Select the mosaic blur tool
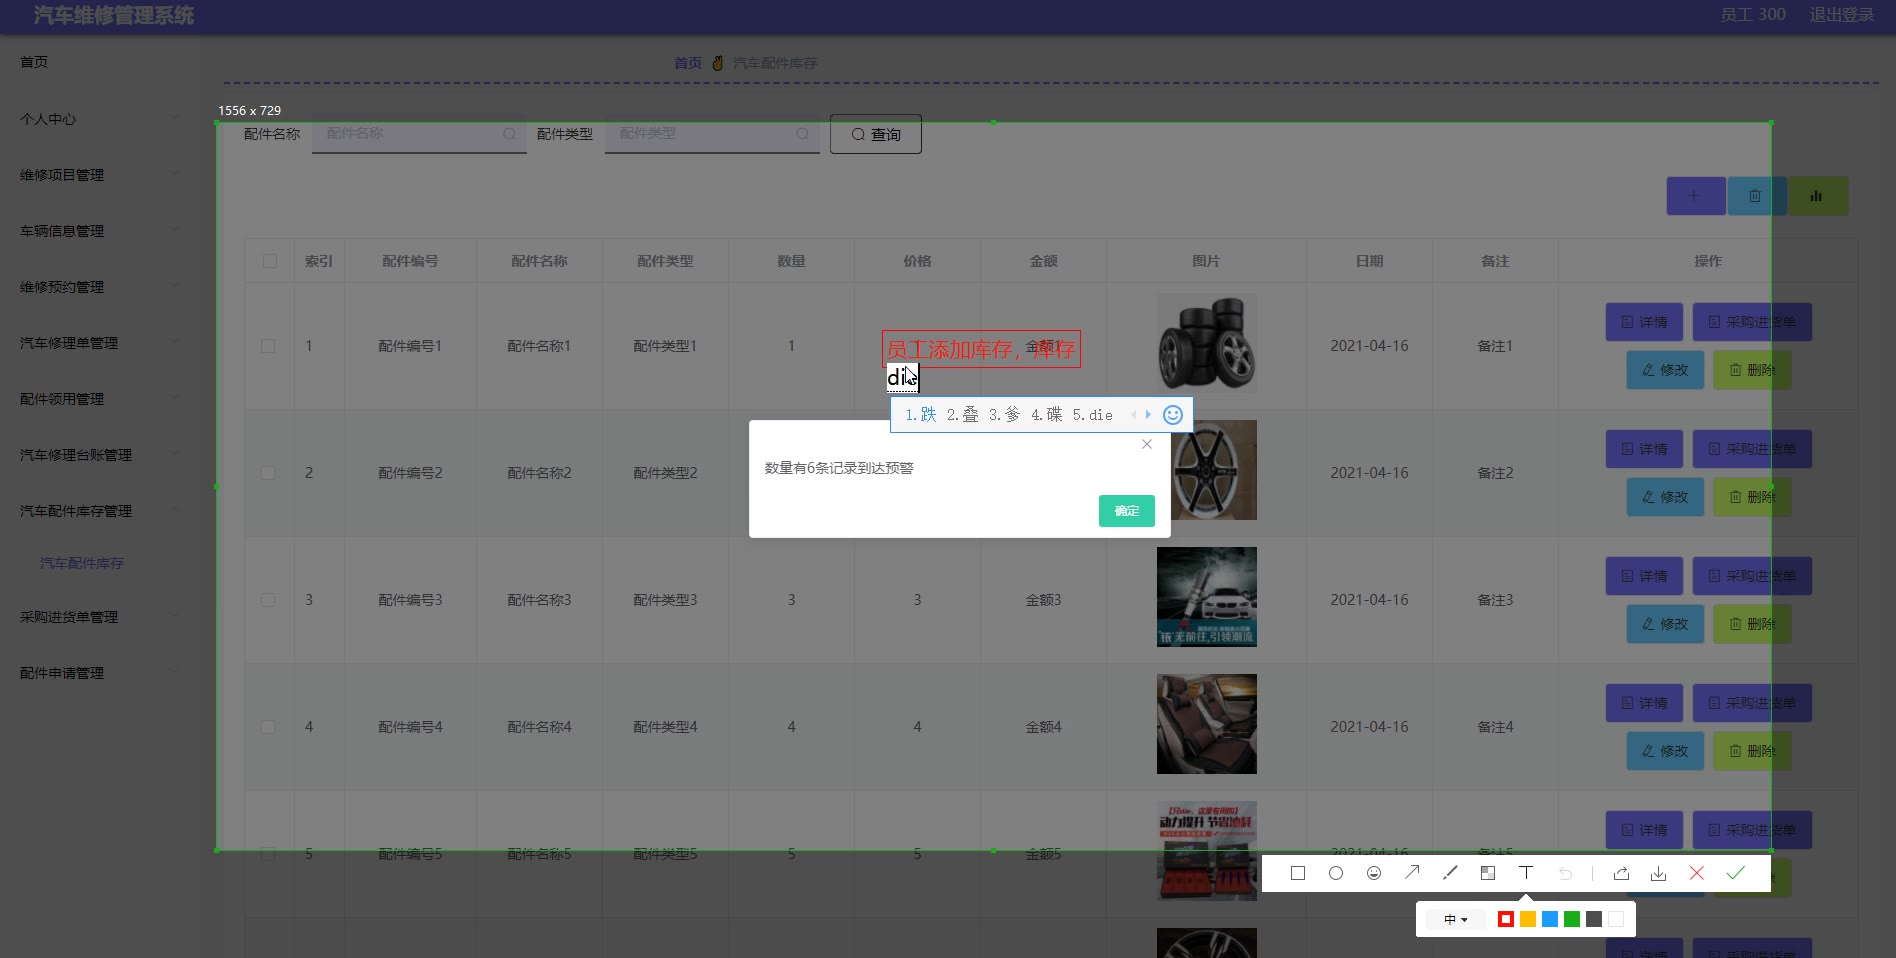This screenshot has height=958, width=1896. (x=1488, y=873)
